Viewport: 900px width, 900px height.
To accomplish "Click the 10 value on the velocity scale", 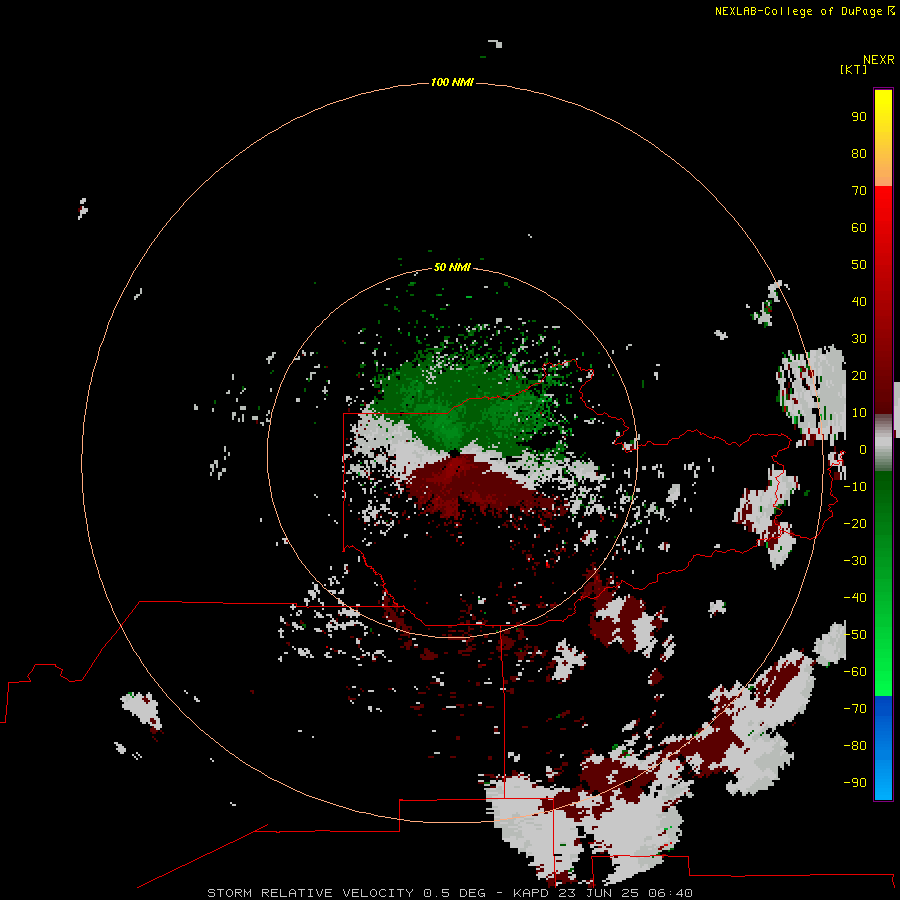I will (x=859, y=413).
